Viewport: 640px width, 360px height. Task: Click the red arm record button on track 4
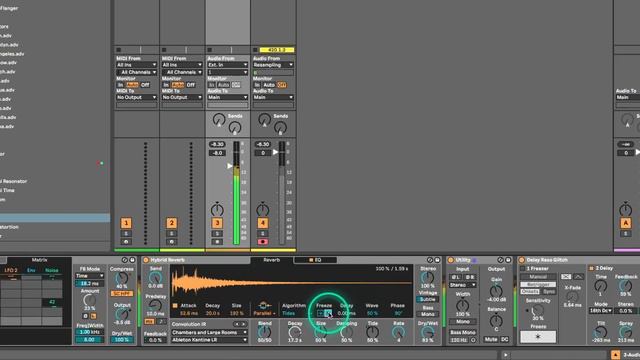(x=262, y=242)
